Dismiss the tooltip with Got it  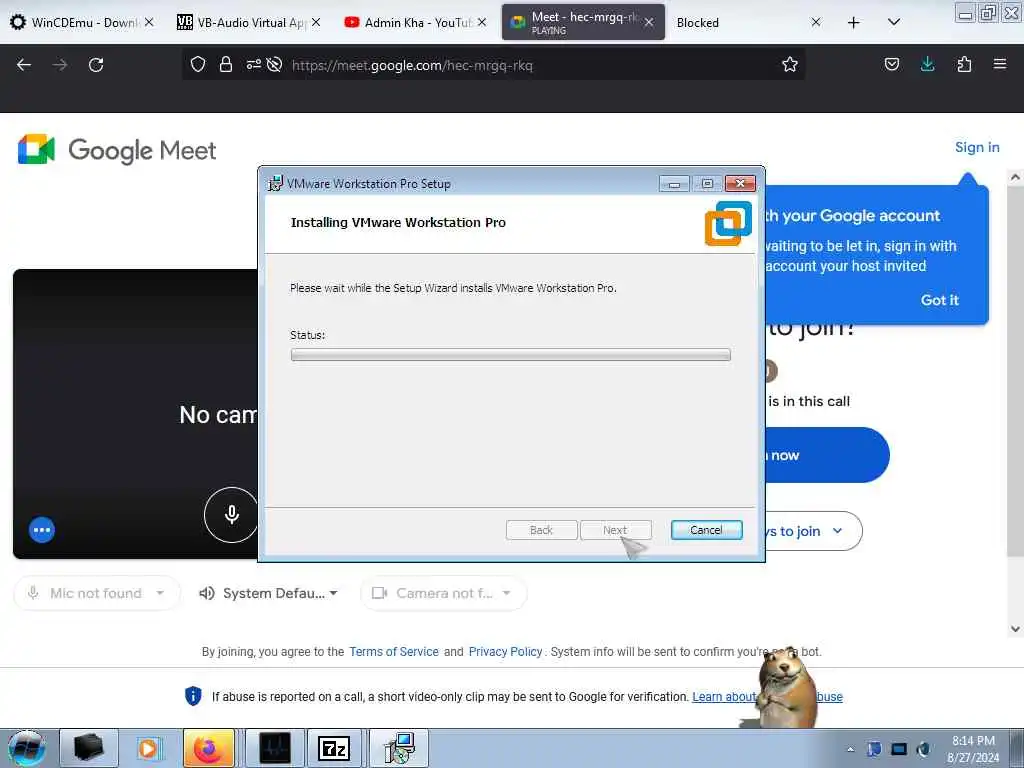pyautogui.click(x=939, y=300)
